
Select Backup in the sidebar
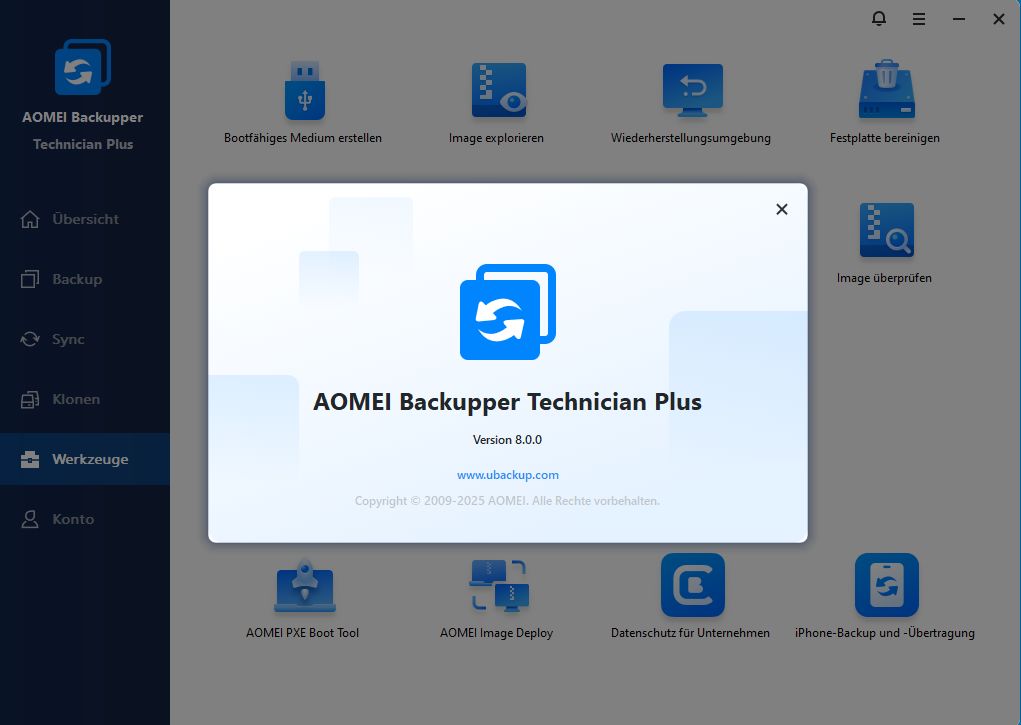85,279
